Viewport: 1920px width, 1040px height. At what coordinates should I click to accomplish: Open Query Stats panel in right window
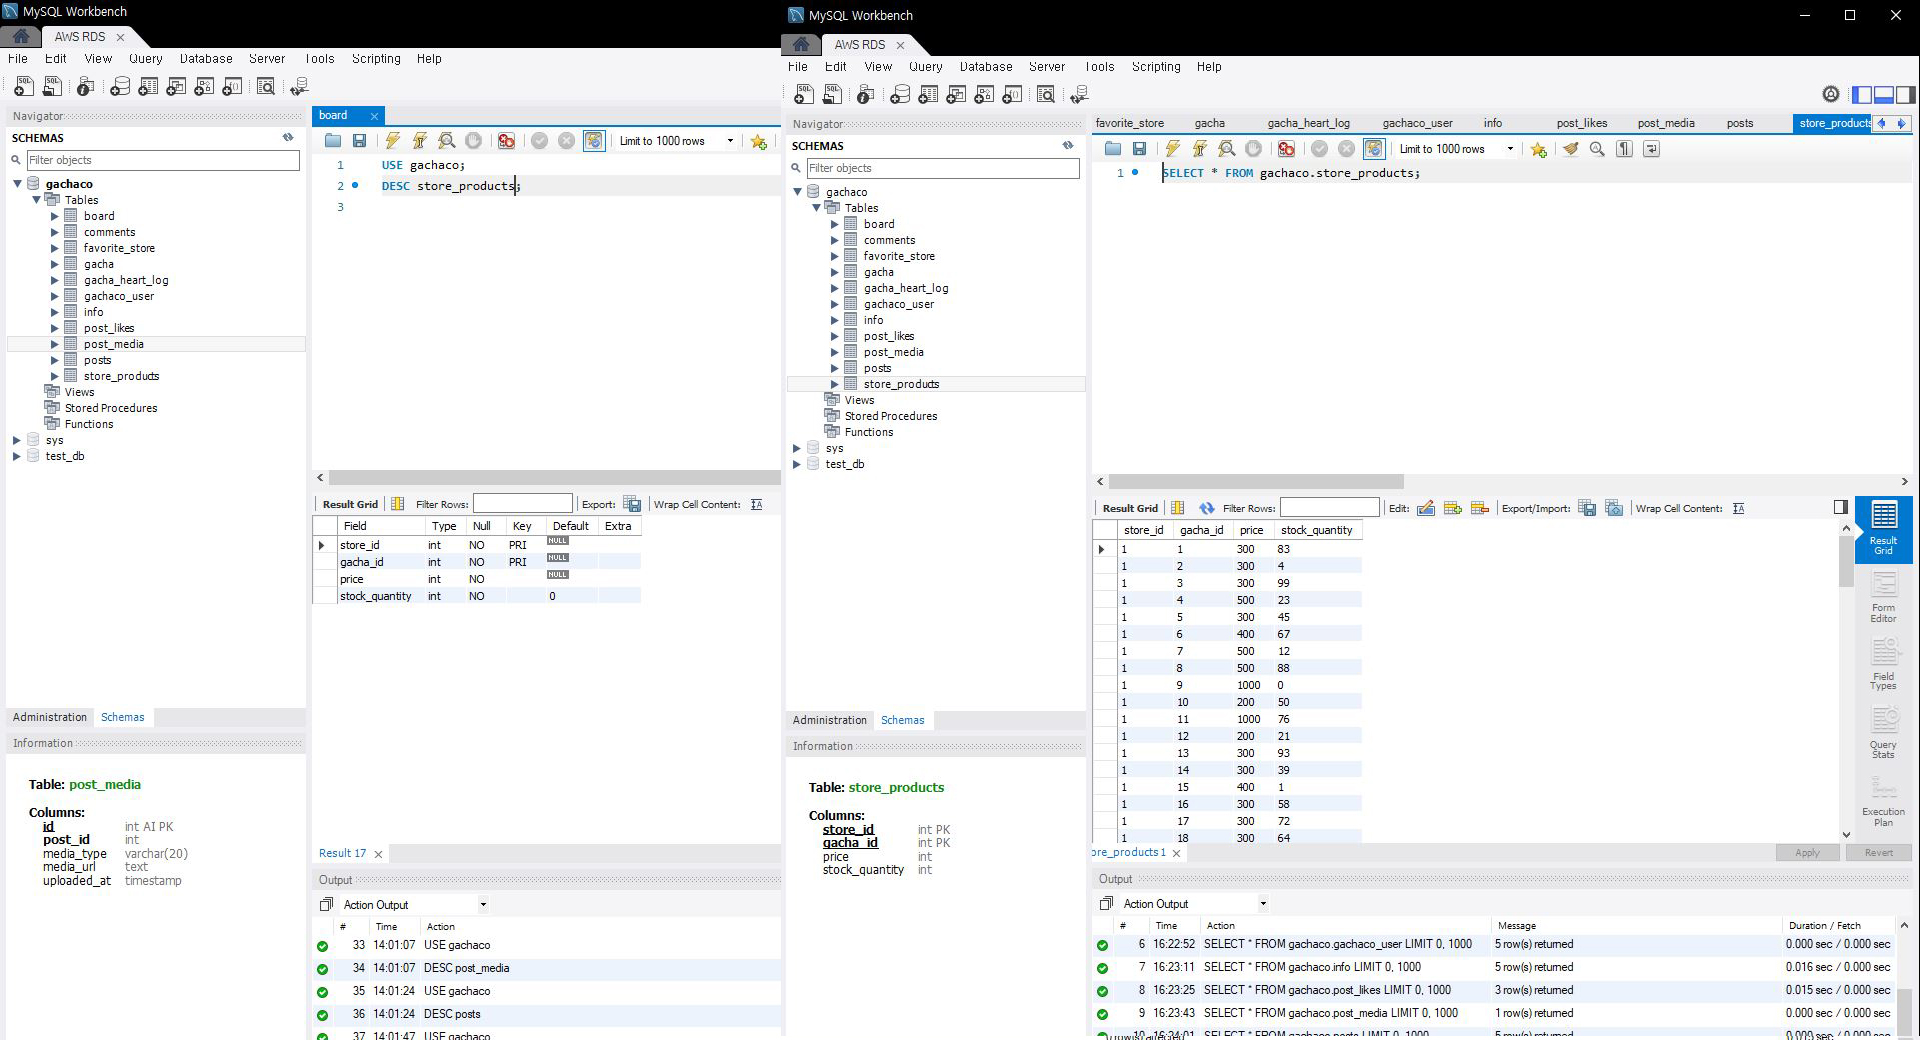pos(1883,734)
